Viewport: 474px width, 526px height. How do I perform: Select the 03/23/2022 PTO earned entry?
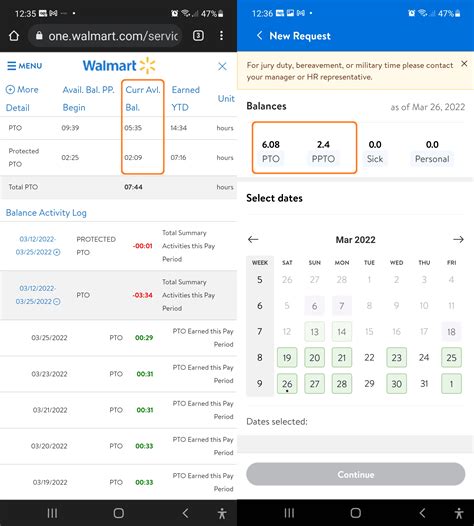tap(118, 374)
